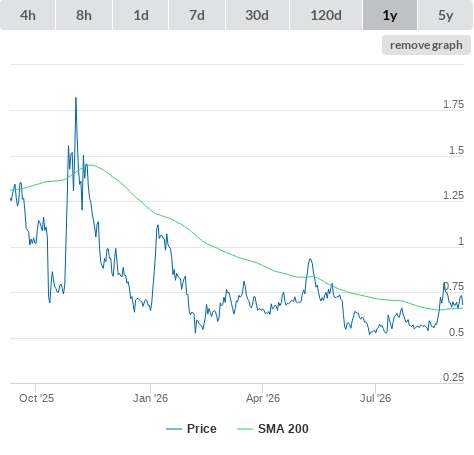The width and height of the screenshot is (474, 455).
Task: Switch chart to 5y range
Action: (x=446, y=15)
